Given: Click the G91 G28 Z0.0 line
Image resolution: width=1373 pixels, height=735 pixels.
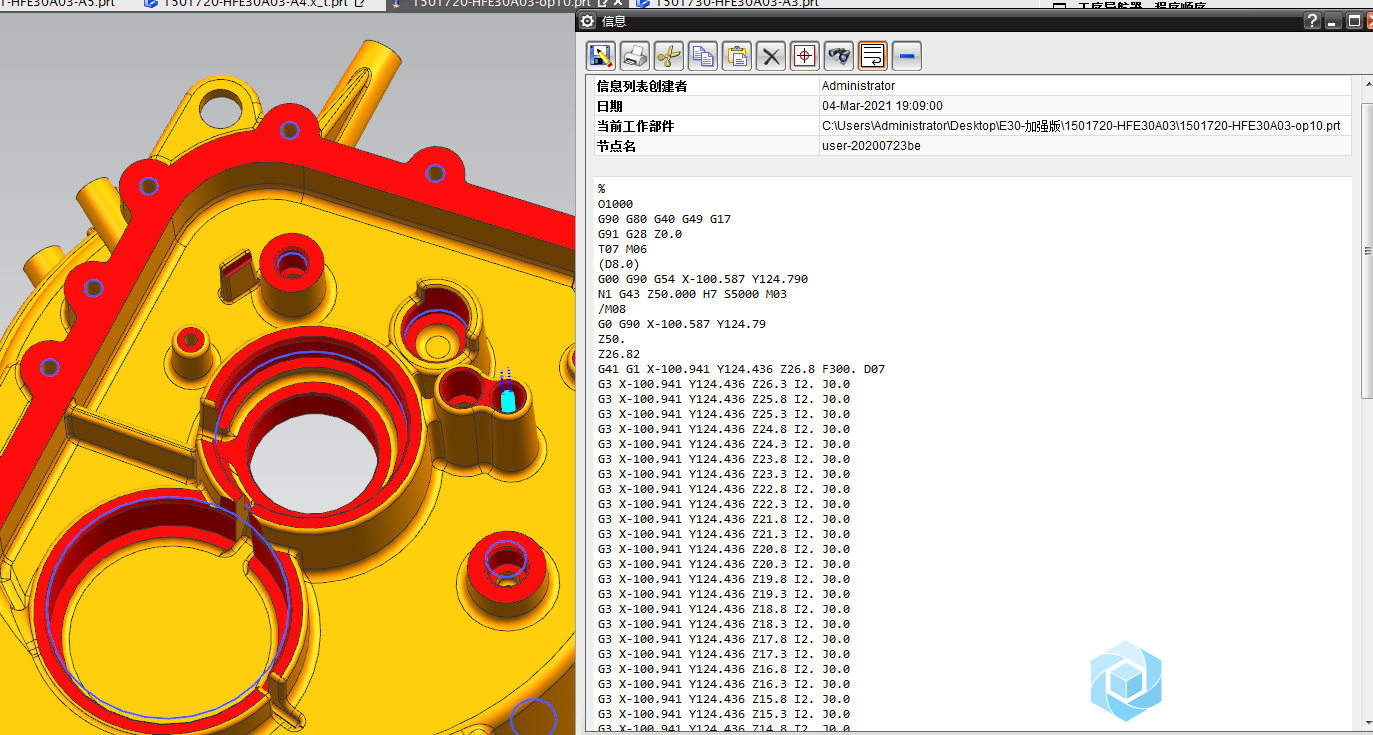Looking at the screenshot, I should [640, 234].
